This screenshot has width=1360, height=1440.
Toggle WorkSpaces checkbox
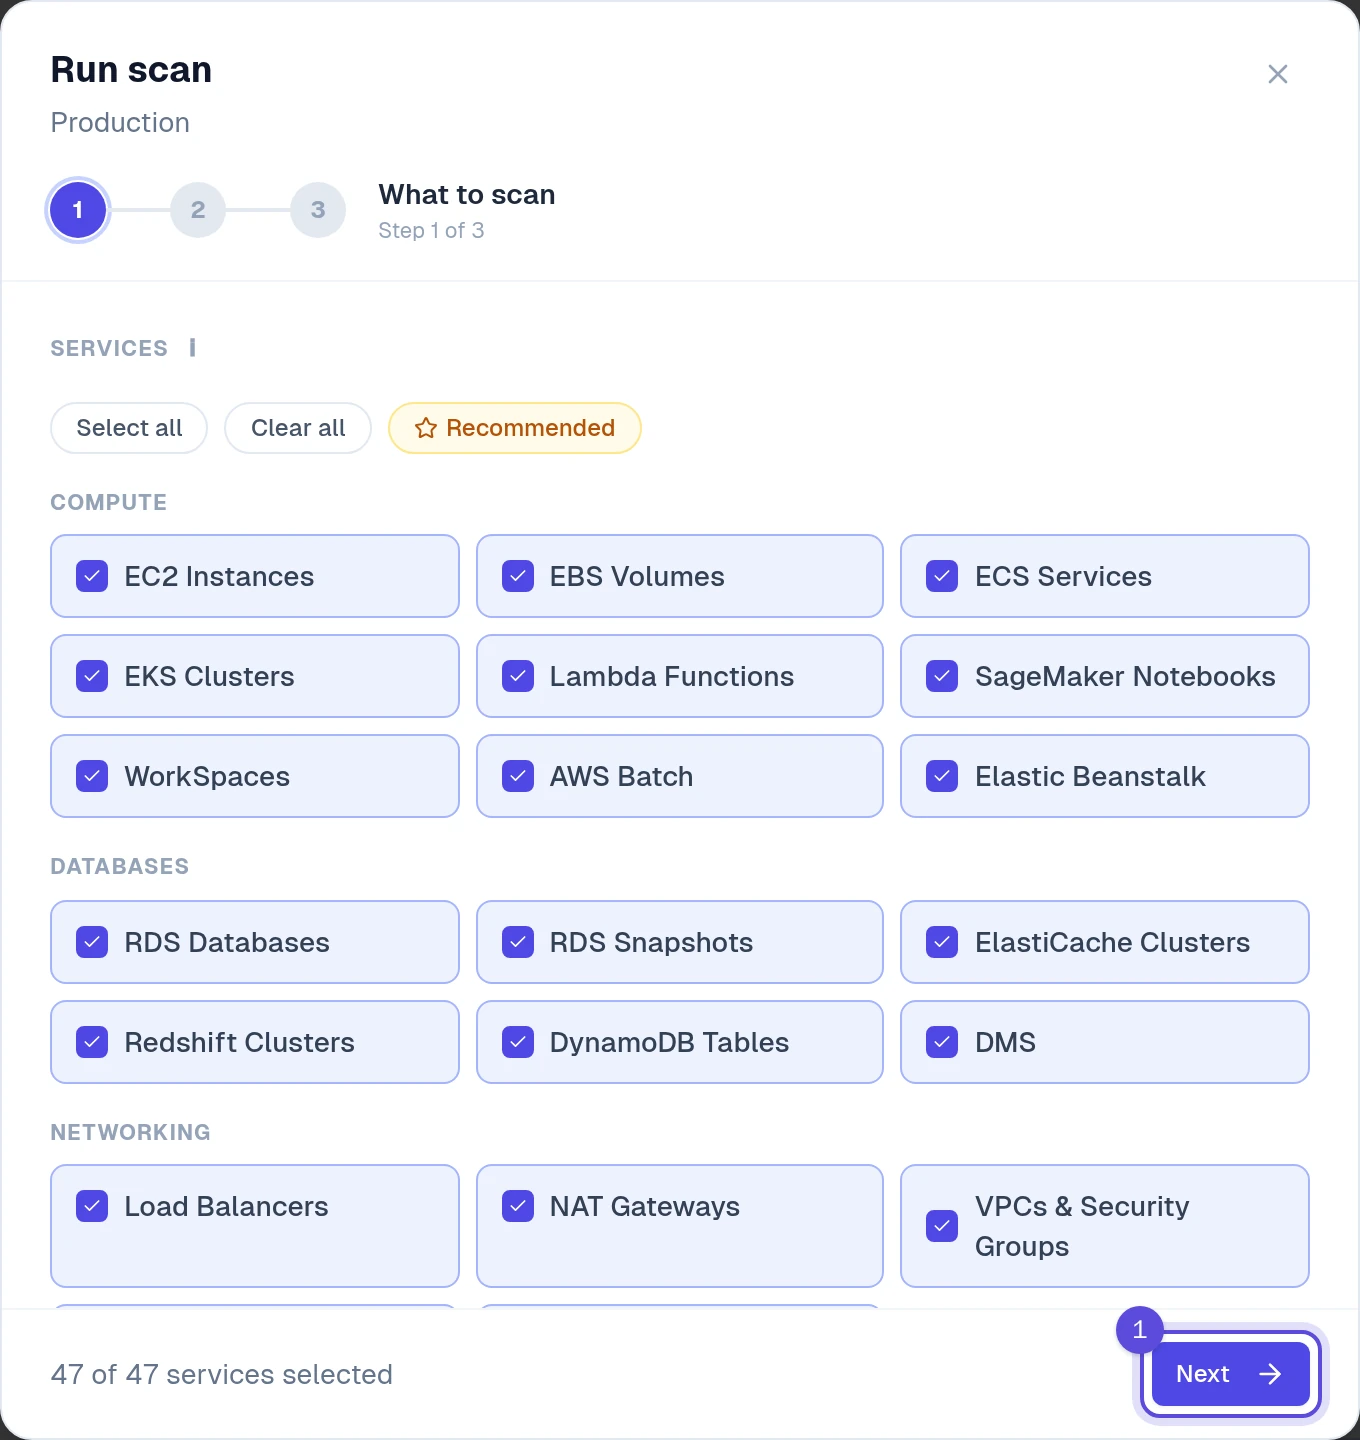[92, 776]
